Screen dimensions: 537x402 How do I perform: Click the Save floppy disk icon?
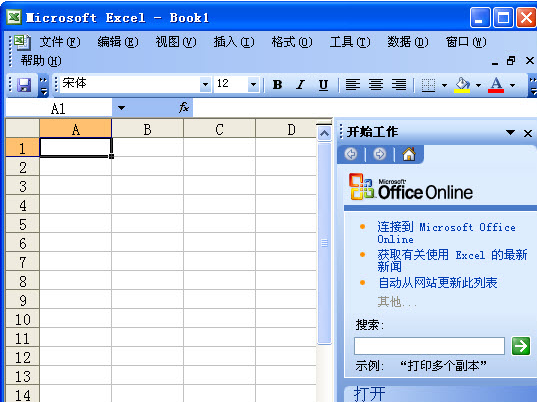(24, 85)
